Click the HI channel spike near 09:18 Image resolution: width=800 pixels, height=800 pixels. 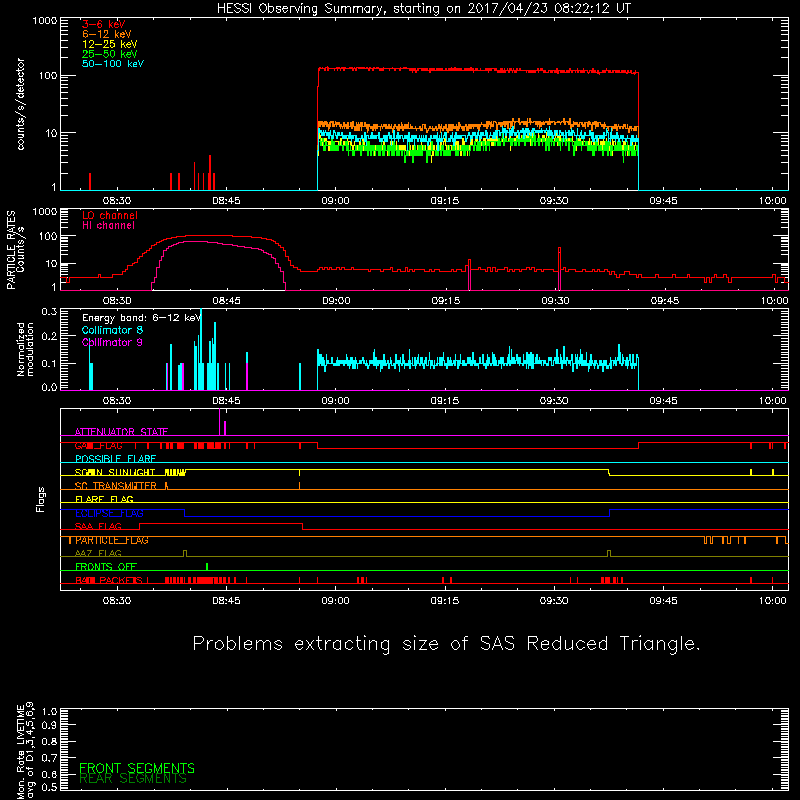tap(469, 275)
